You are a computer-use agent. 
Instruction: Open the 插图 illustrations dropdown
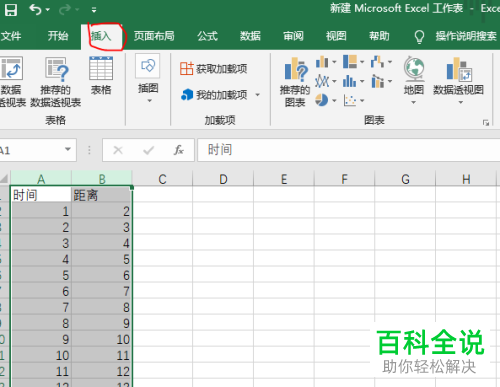(148, 79)
